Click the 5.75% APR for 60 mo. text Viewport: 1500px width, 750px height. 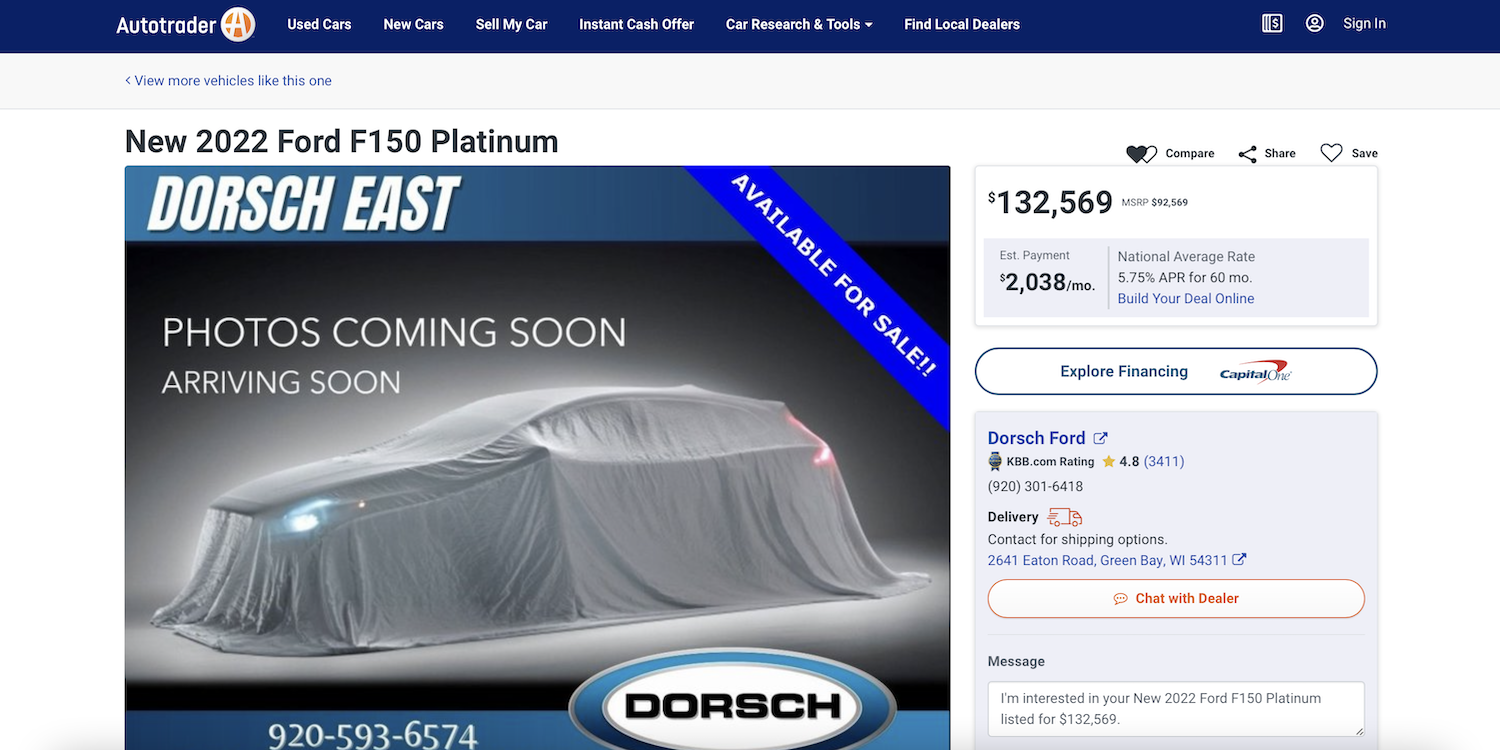pyautogui.click(x=1185, y=278)
